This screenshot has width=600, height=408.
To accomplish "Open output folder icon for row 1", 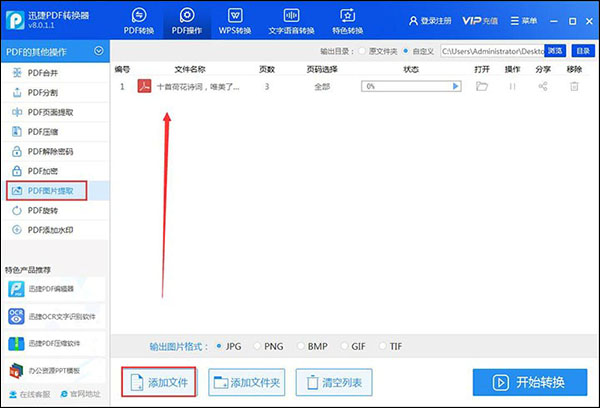I will click(482, 86).
